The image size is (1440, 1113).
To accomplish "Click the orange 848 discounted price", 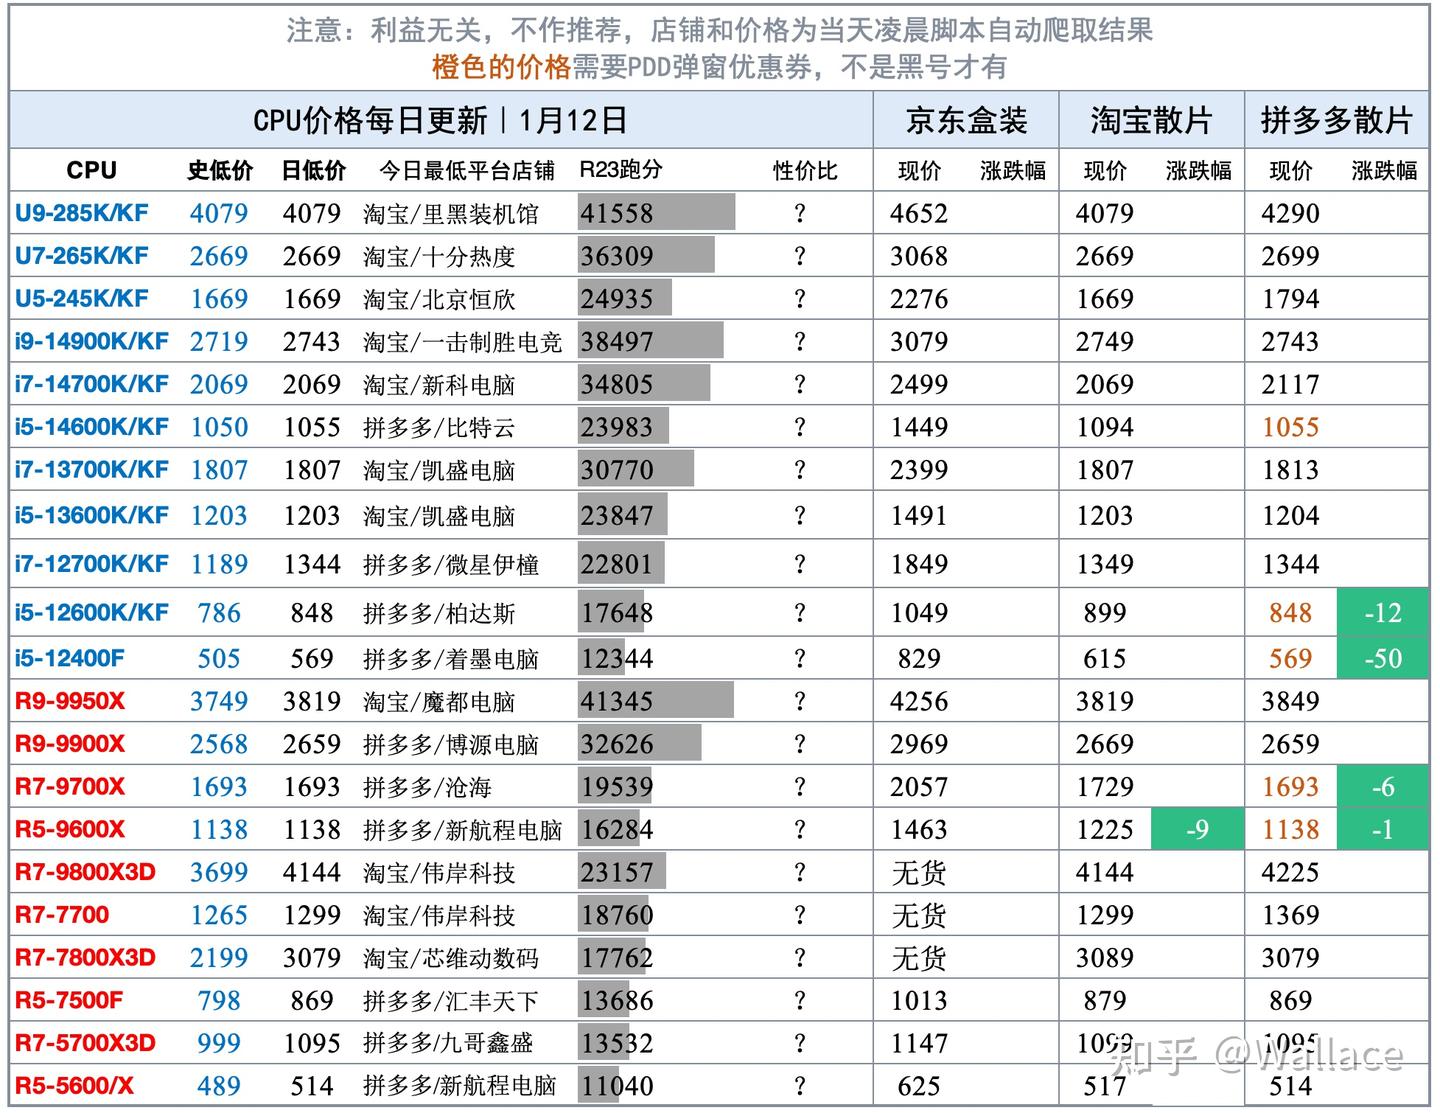I will [1290, 613].
